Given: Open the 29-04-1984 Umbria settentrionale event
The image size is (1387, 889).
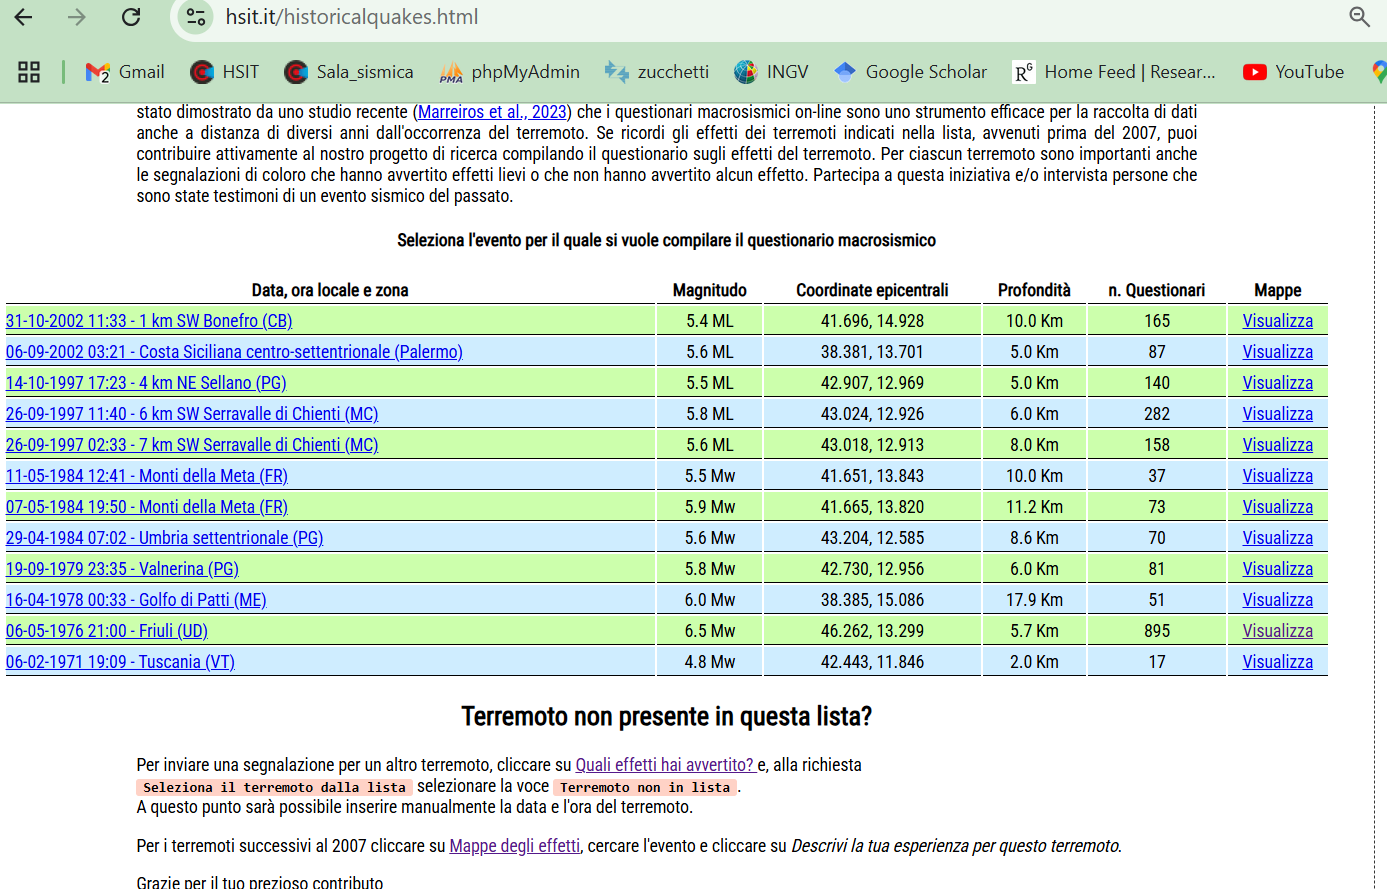Looking at the screenshot, I should [165, 538].
